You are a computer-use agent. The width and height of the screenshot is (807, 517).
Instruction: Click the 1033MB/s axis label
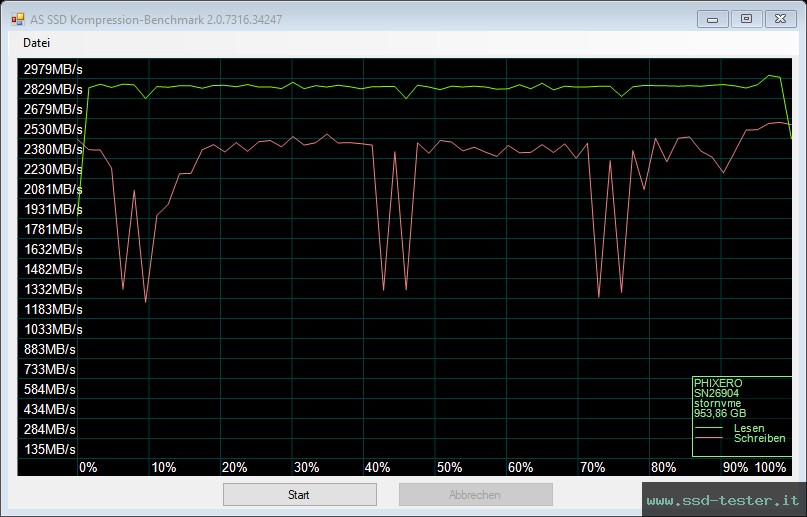(x=53, y=329)
